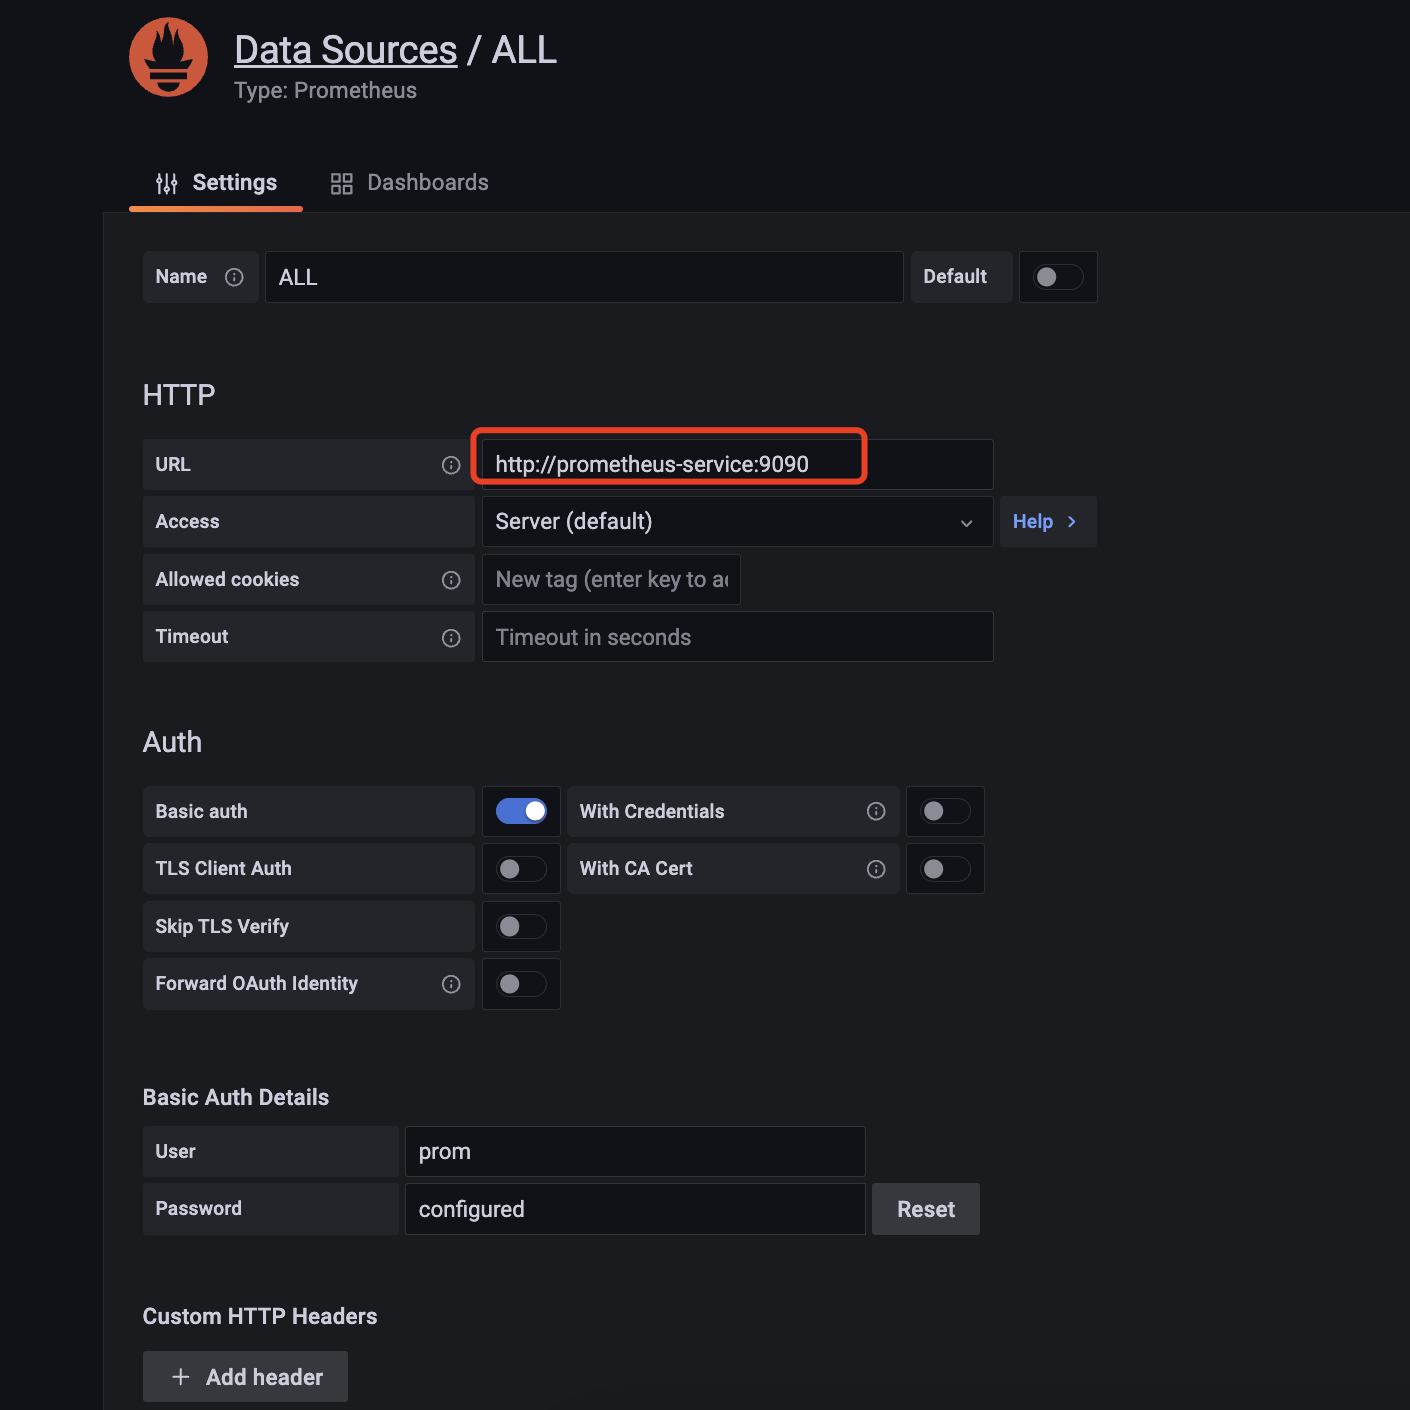Switch to the Dashboards tab

point(410,183)
